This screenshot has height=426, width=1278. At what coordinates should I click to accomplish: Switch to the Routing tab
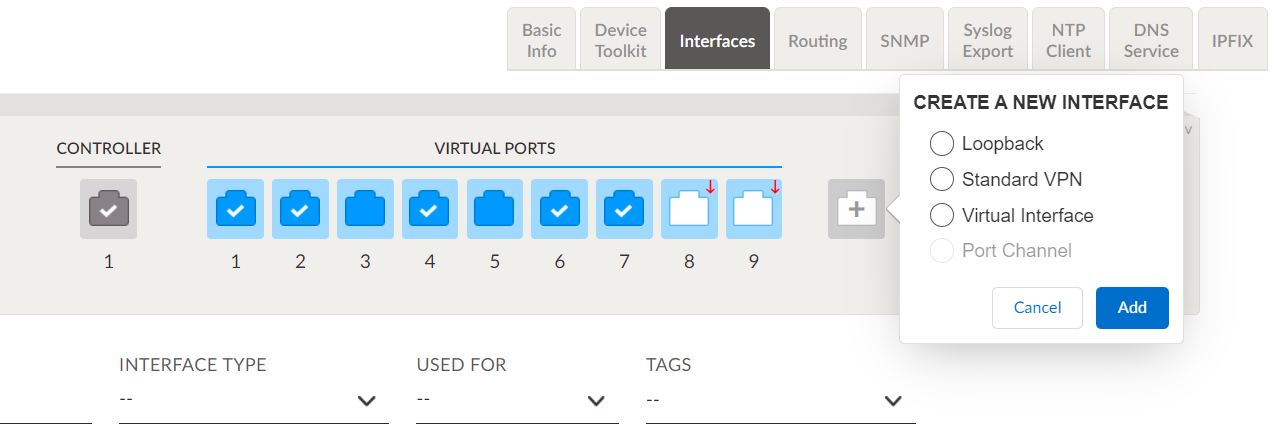click(818, 41)
